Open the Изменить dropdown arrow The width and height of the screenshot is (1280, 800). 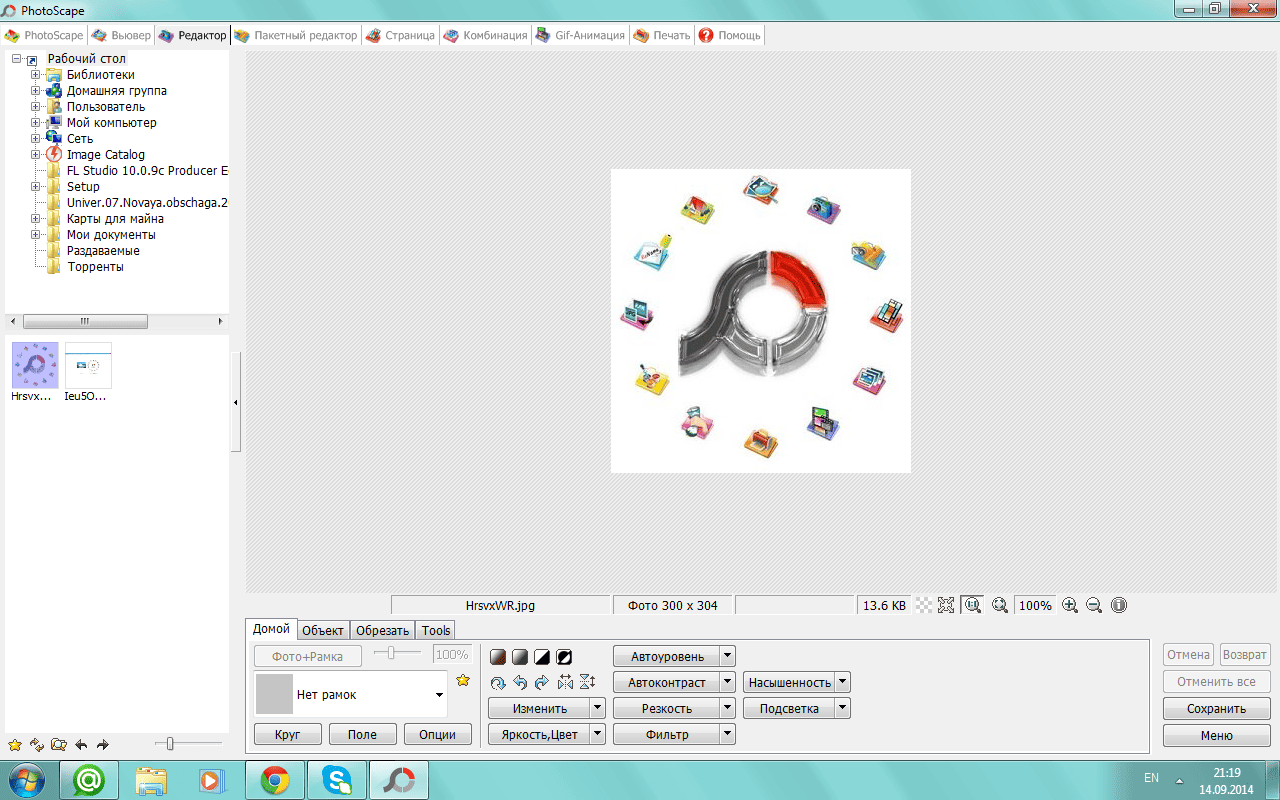598,708
